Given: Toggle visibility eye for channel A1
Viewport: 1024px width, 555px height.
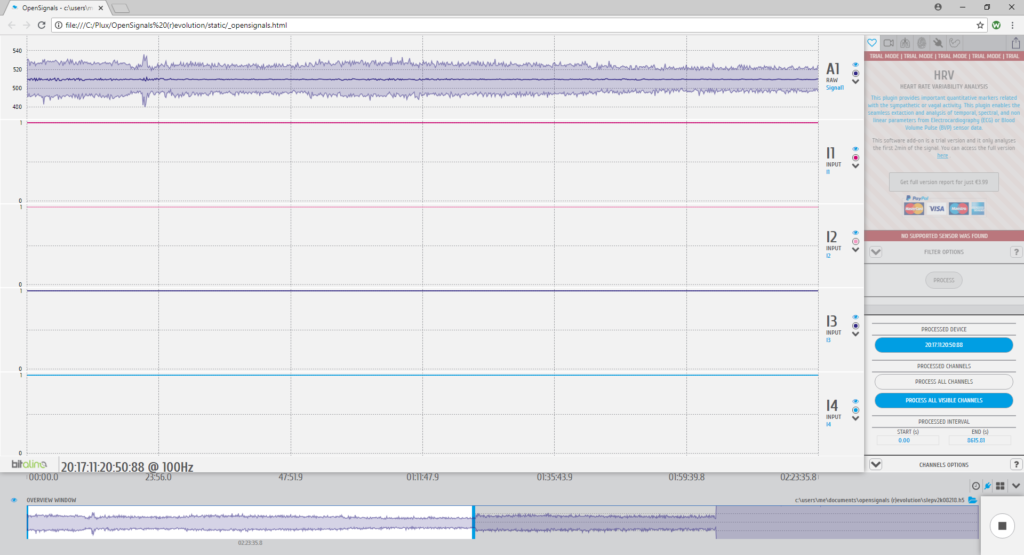Looking at the screenshot, I should (855, 65).
